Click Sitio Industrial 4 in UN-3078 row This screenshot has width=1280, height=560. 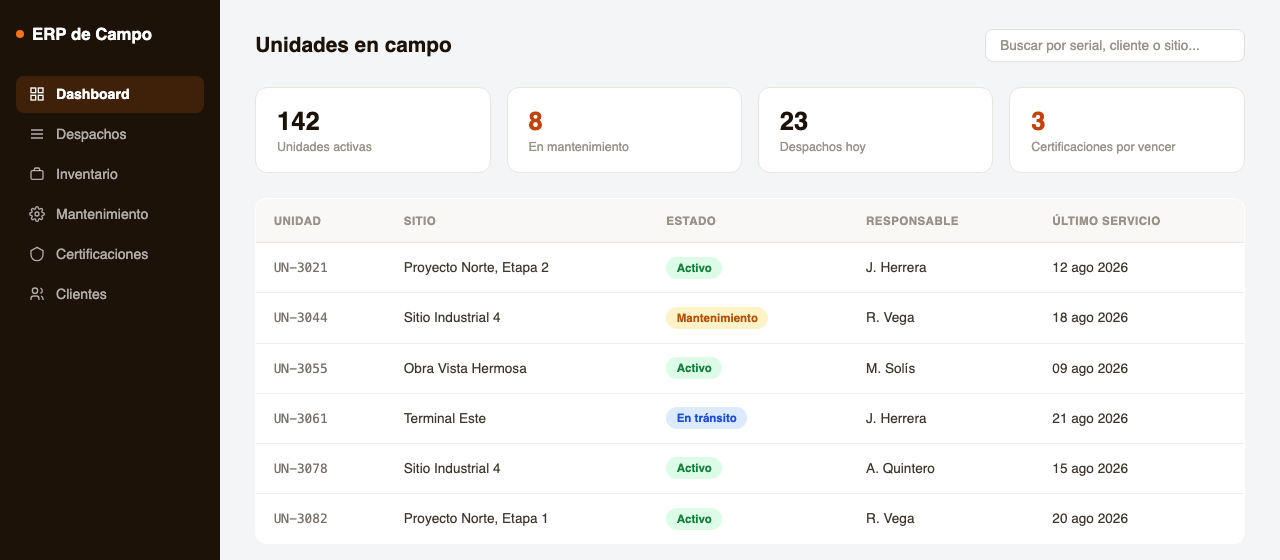[x=452, y=468]
